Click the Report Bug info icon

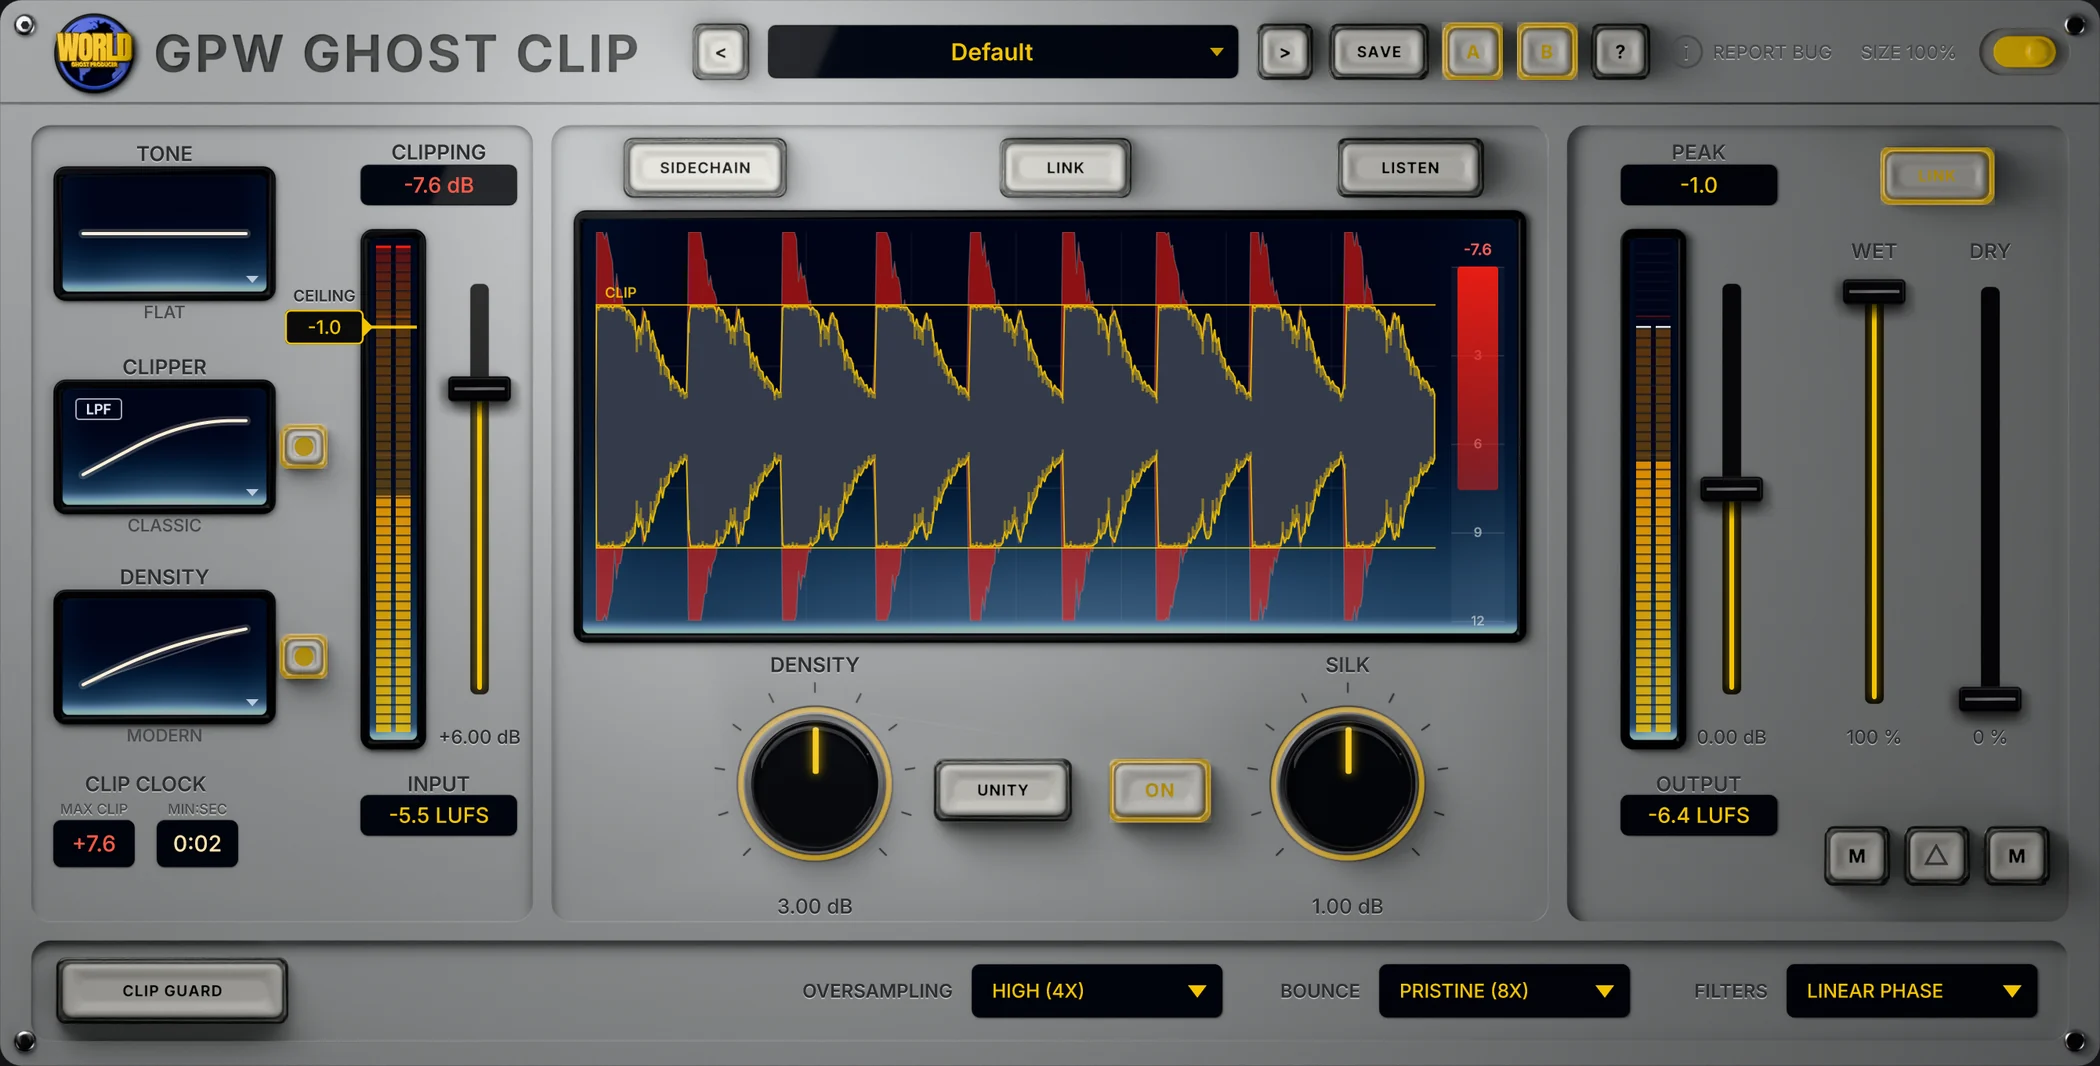(x=1687, y=52)
